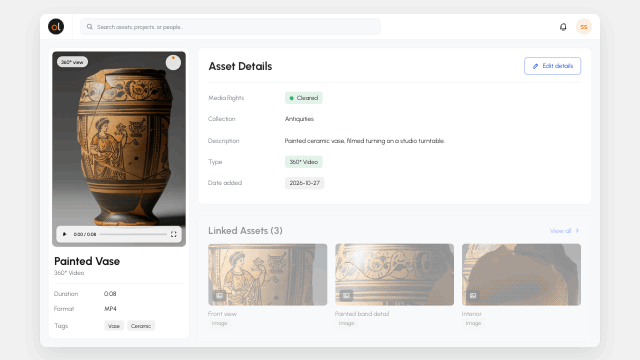Play the Painted Vase video
The image size is (640, 360).
pyautogui.click(x=64, y=234)
